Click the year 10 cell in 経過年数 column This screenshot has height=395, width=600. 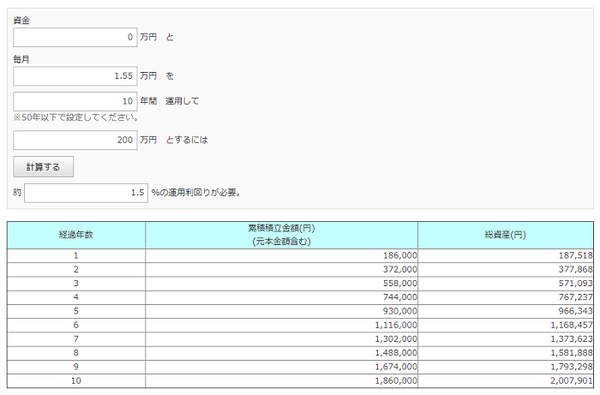(x=76, y=380)
